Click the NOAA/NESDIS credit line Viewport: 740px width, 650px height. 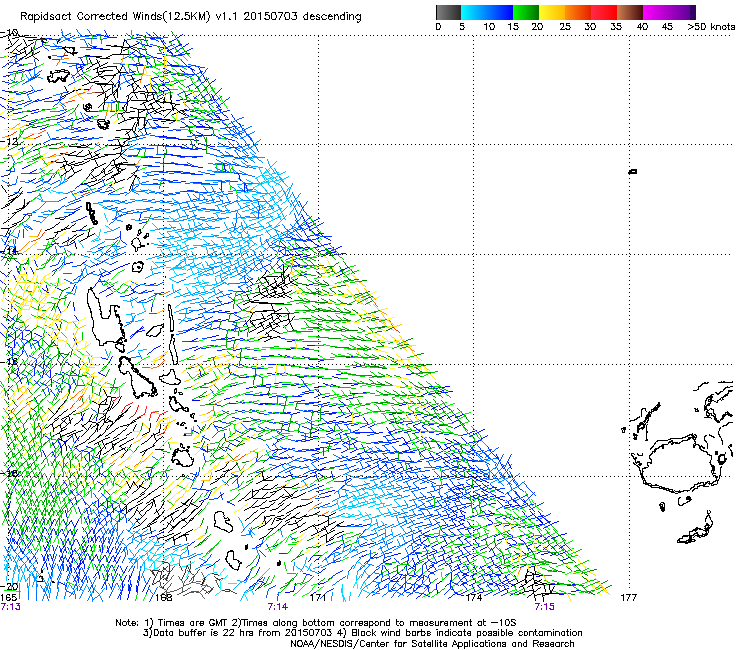tap(432, 644)
